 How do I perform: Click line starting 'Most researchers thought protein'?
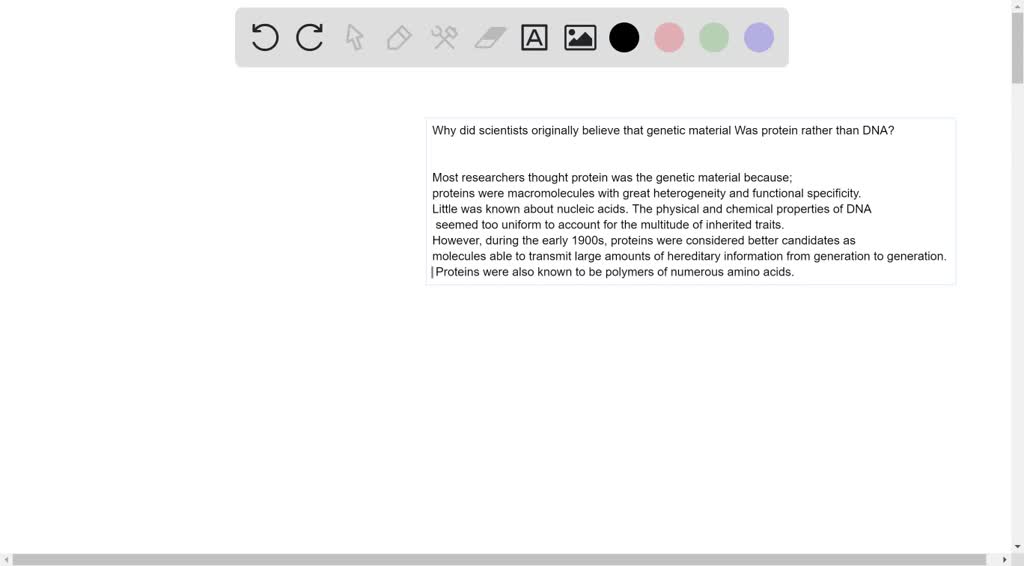point(612,178)
